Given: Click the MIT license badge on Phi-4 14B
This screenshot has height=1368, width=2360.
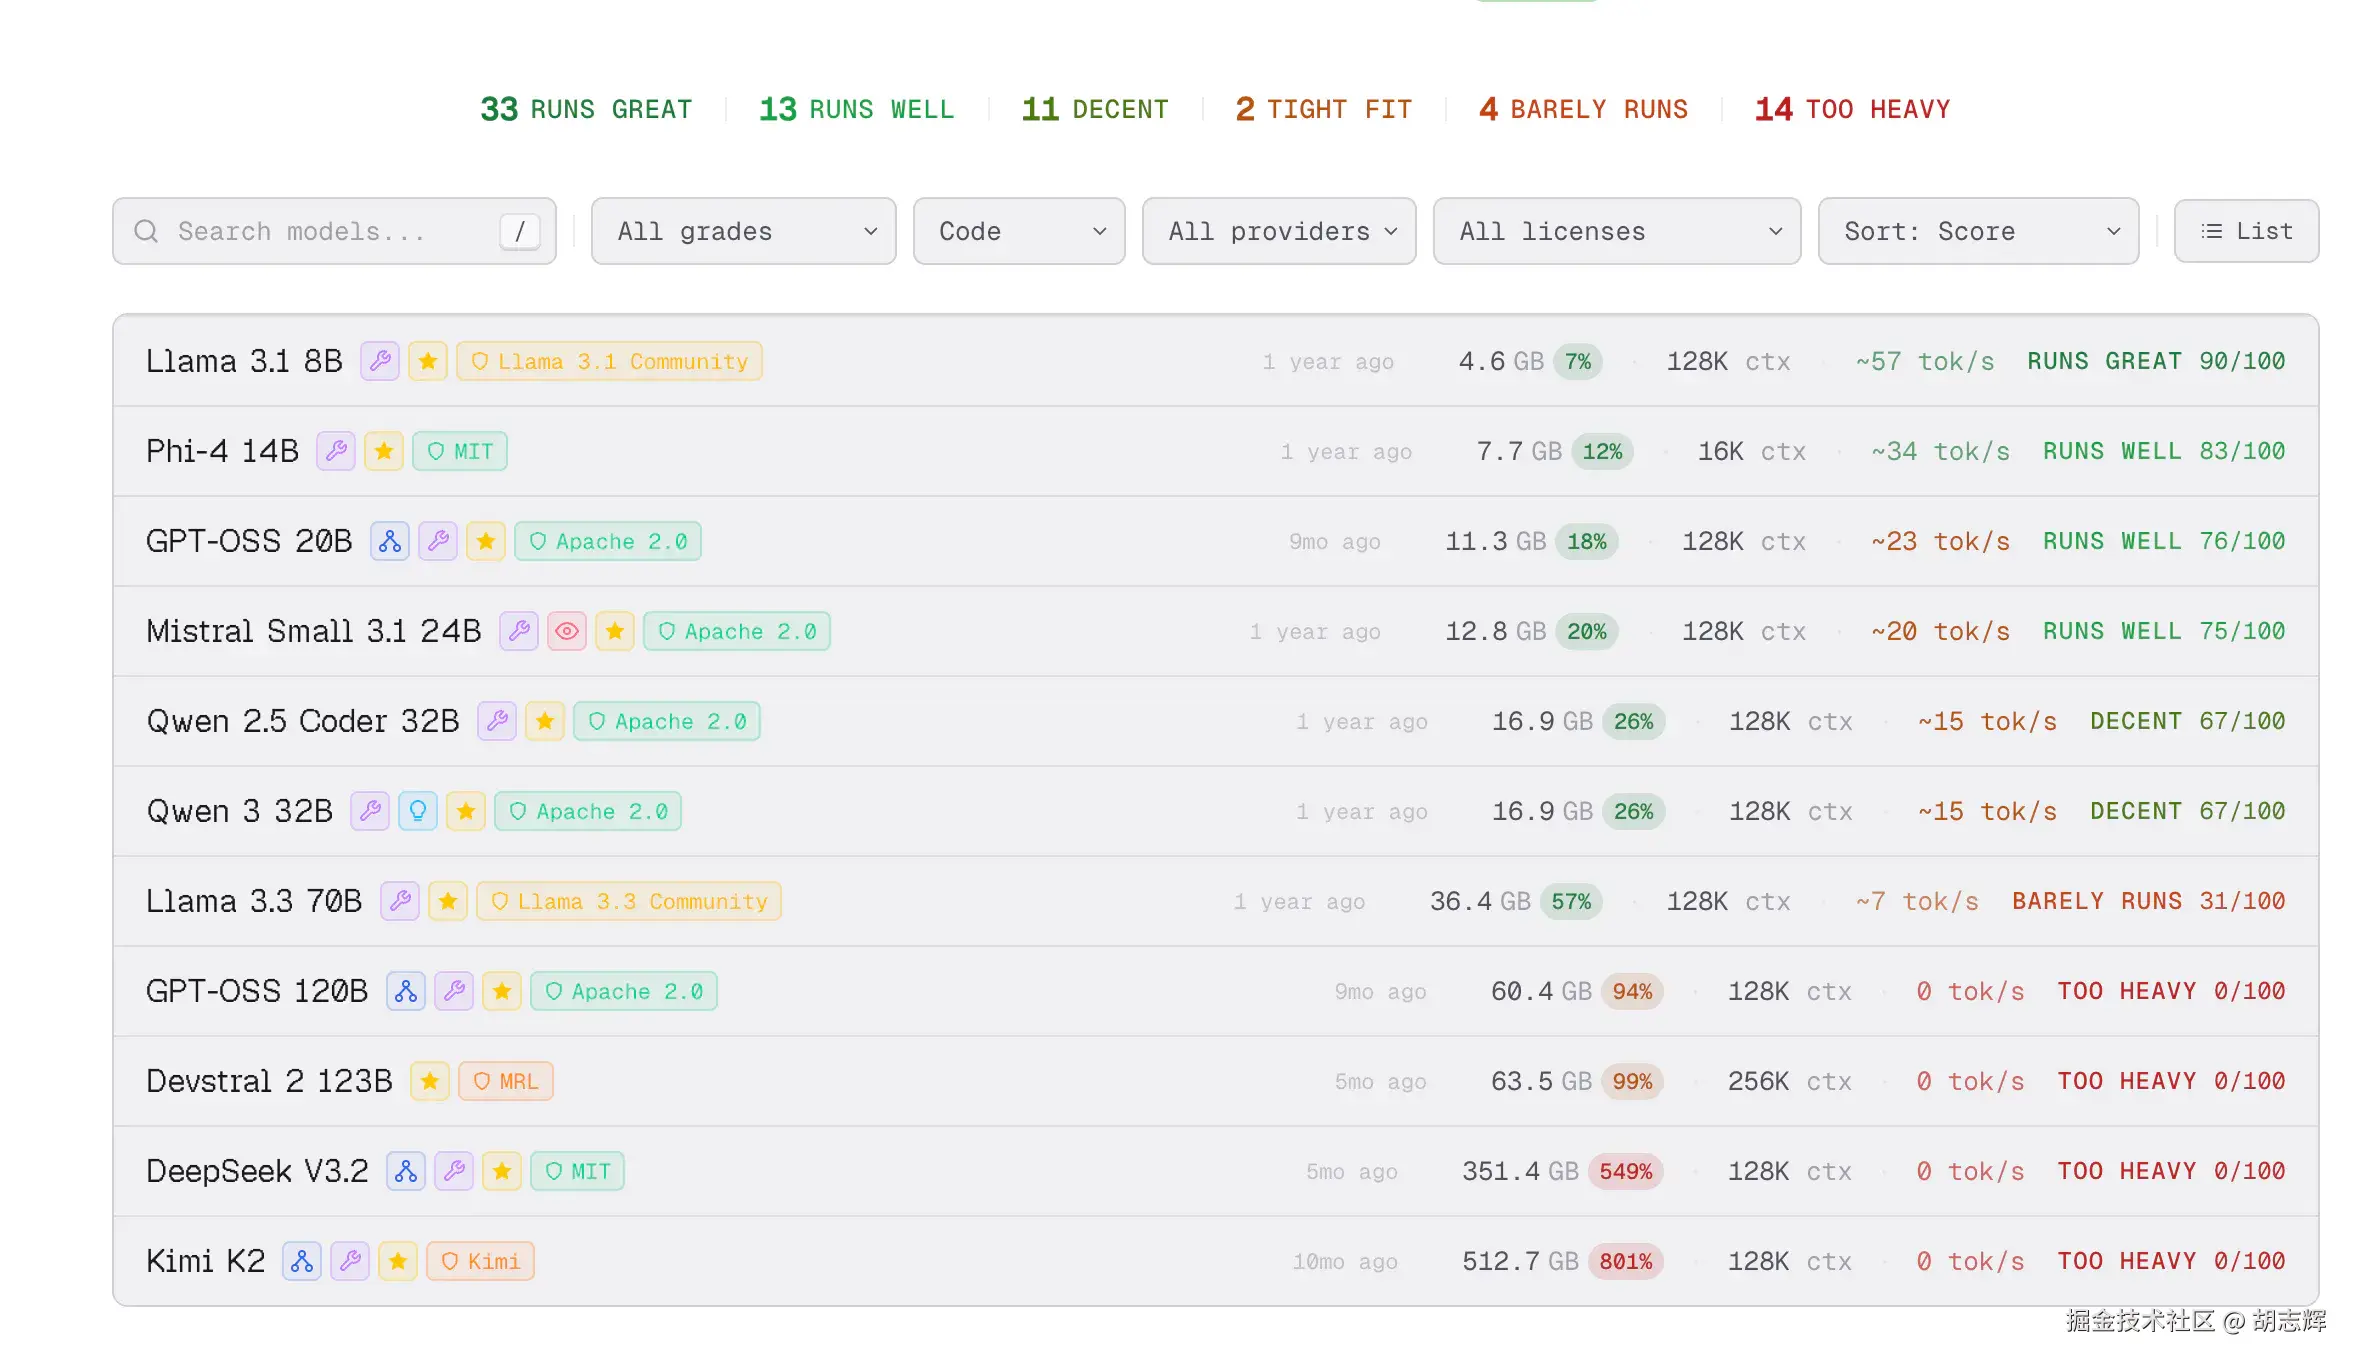Looking at the screenshot, I should click(x=460, y=451).
